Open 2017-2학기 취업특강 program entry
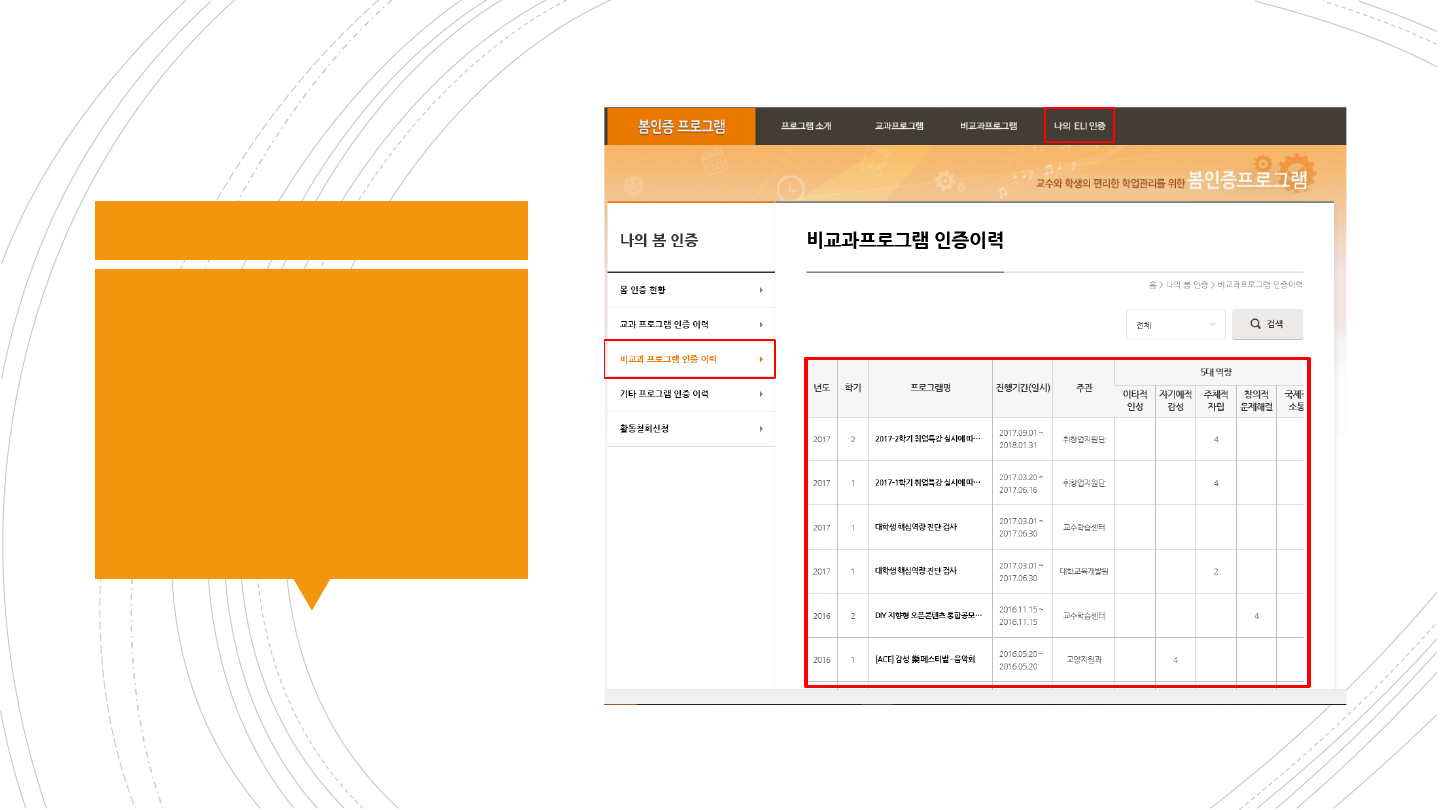 (927, 439)
